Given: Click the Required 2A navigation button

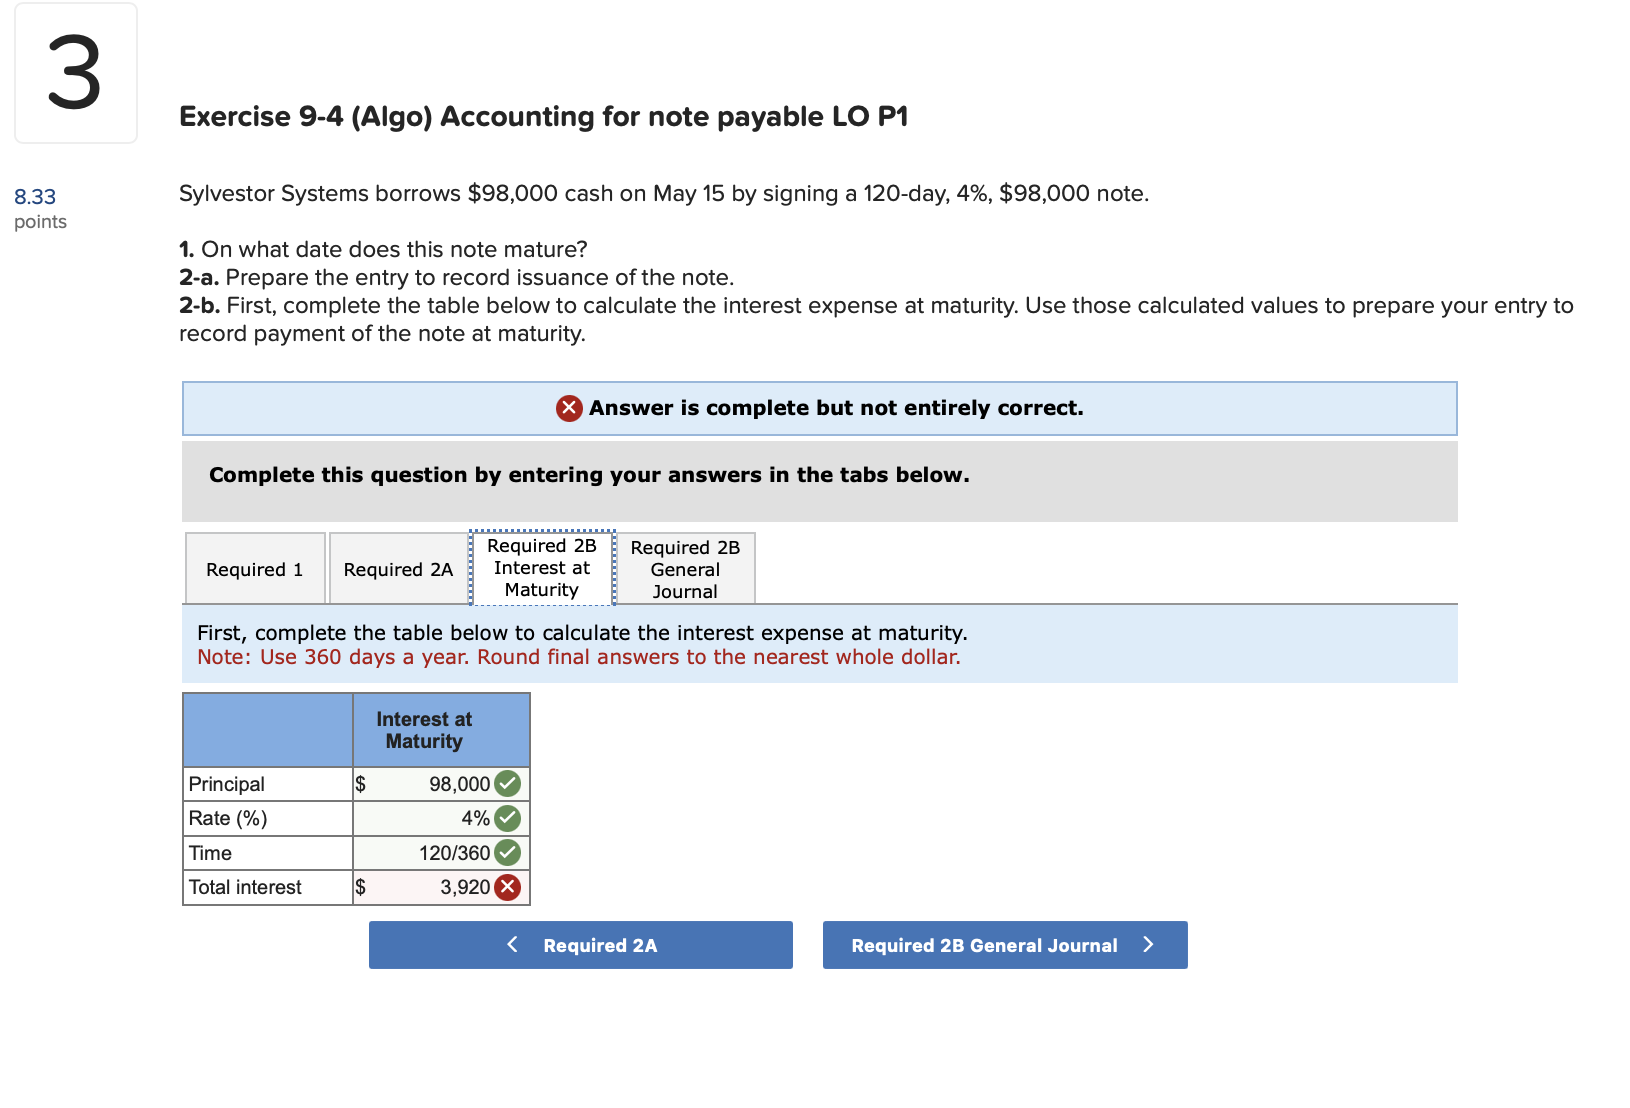Looking at the screenshot, I should (x=580, y=944).
